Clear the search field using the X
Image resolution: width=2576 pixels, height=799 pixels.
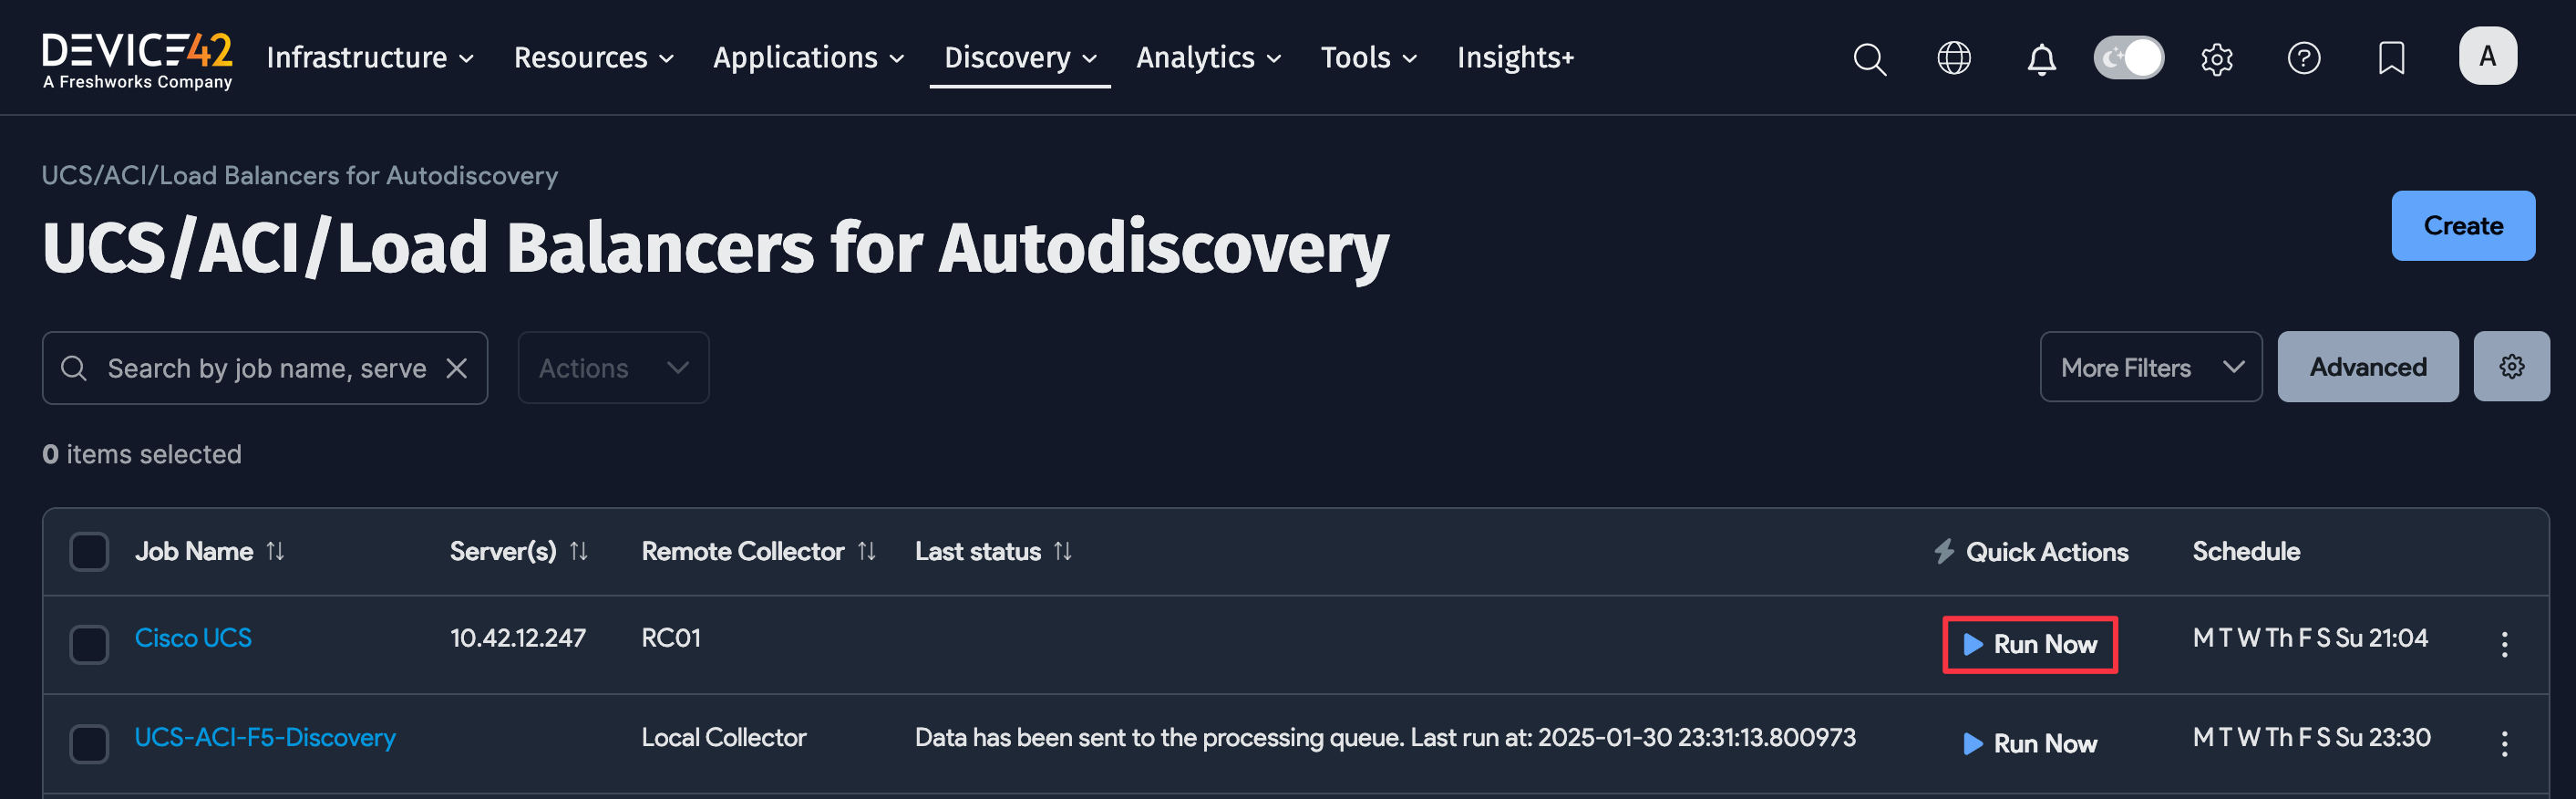(x=457, y=367)
